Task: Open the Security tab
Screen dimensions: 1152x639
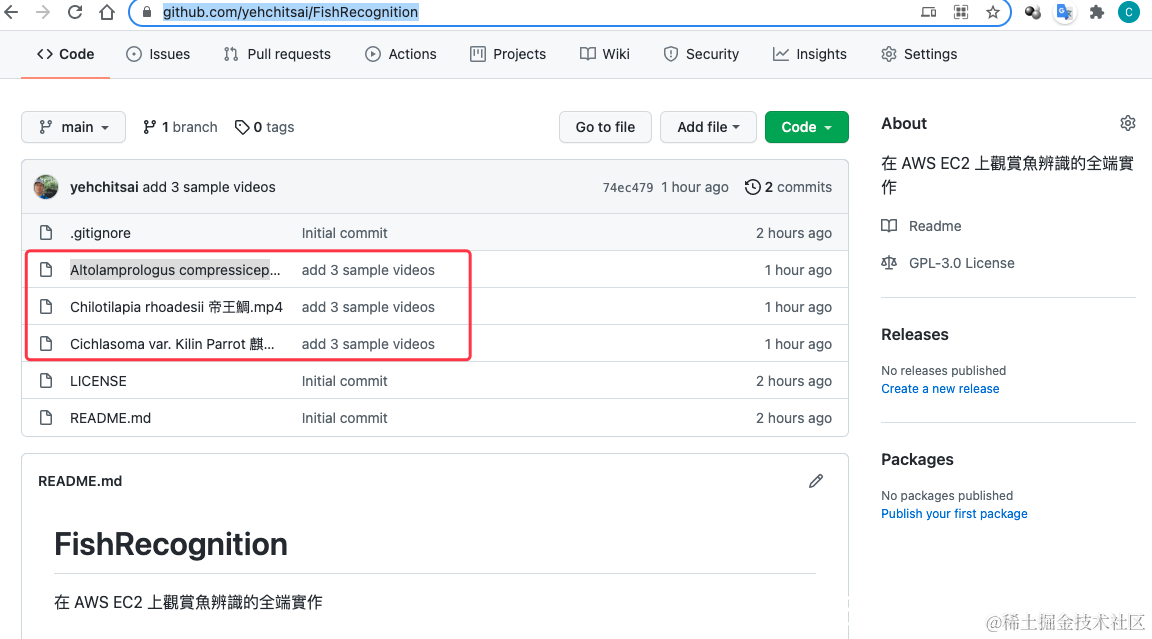Action: [701, 54]
